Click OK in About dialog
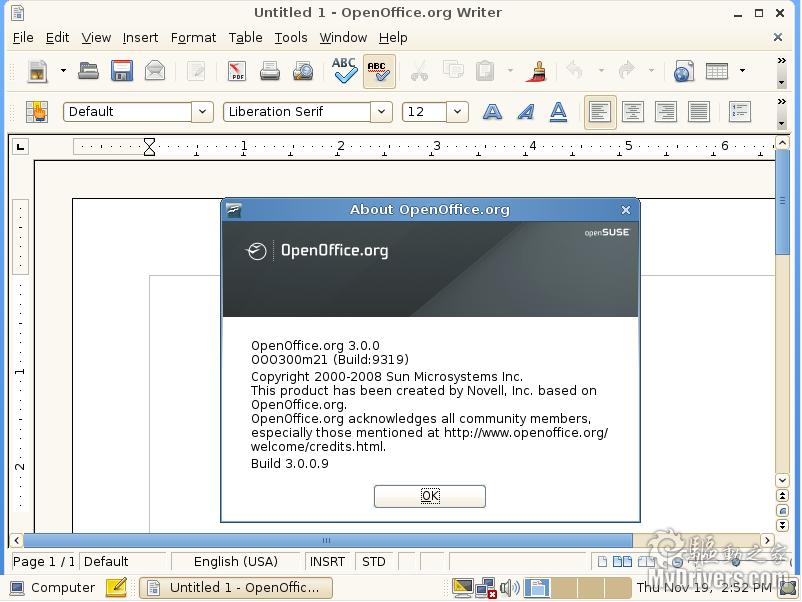 (x=430, y=496)
